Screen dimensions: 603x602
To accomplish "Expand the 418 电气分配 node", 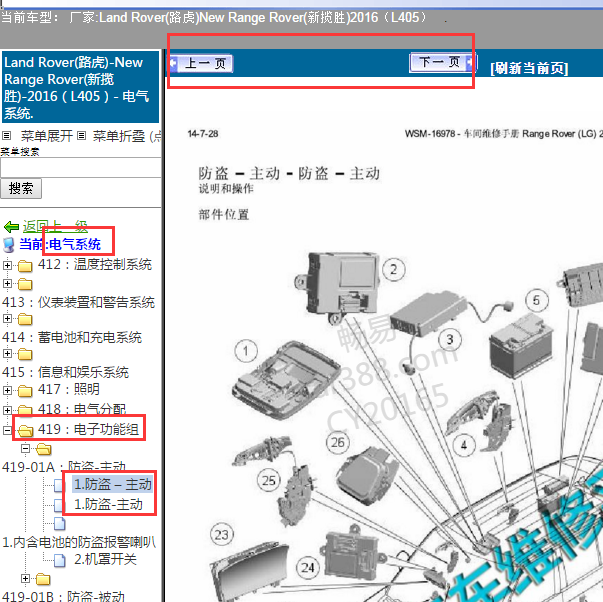I will coord(7,410).
